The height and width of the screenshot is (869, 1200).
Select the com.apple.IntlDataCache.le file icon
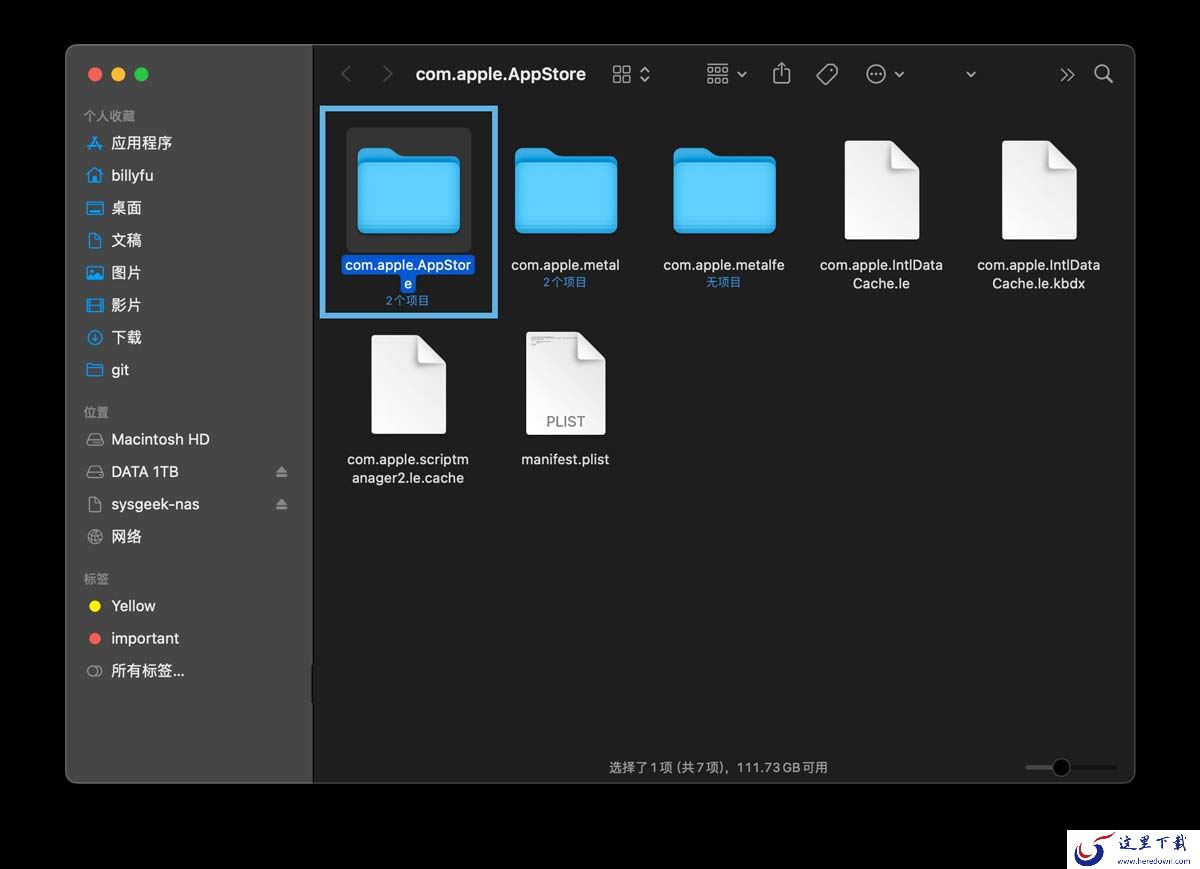click(881, 190)
